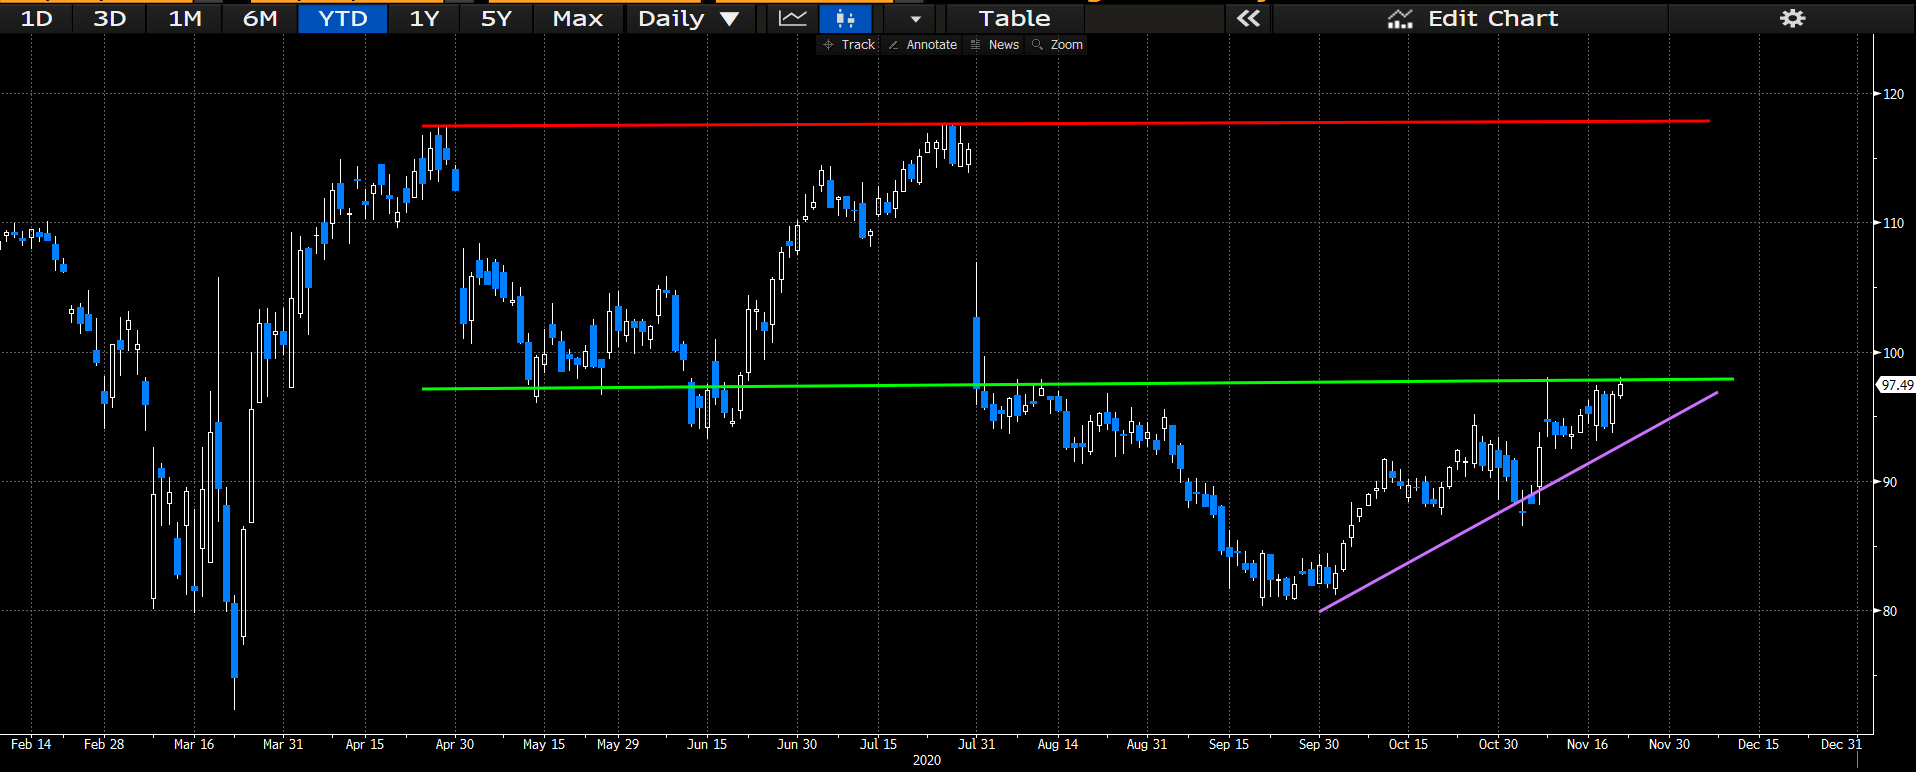
Task: Open Edit Chart options
Action: [1472, 18]
